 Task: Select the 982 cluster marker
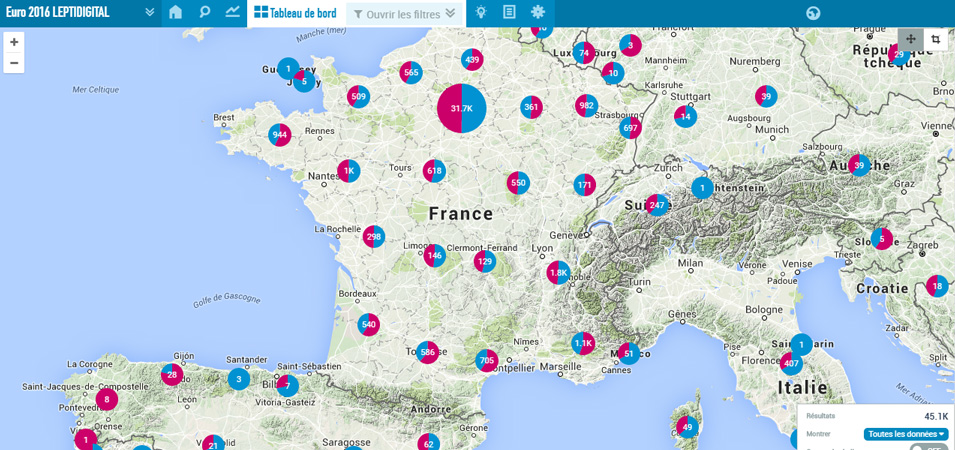[x=587, y=106]
